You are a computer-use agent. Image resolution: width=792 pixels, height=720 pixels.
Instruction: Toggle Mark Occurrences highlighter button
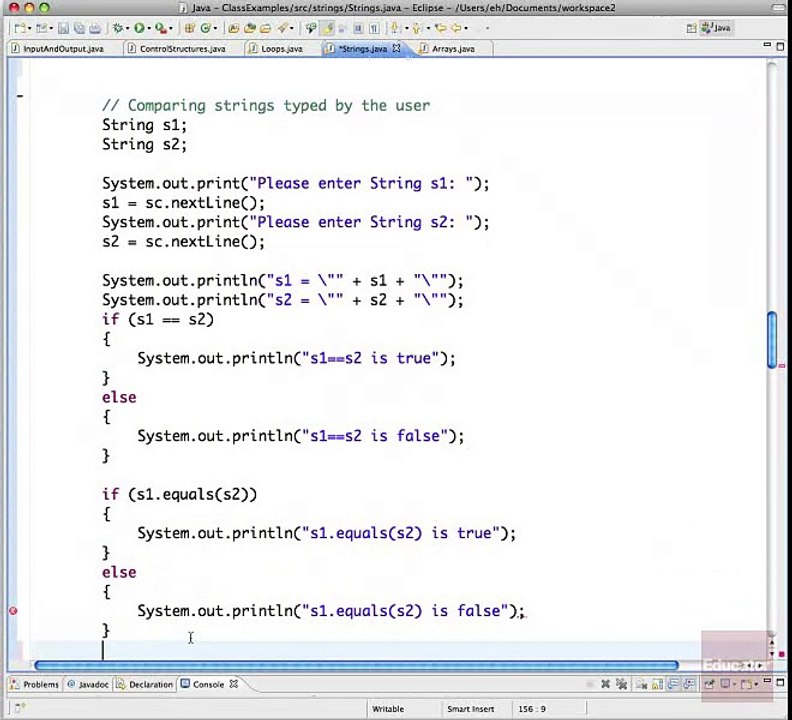[328, 28]
